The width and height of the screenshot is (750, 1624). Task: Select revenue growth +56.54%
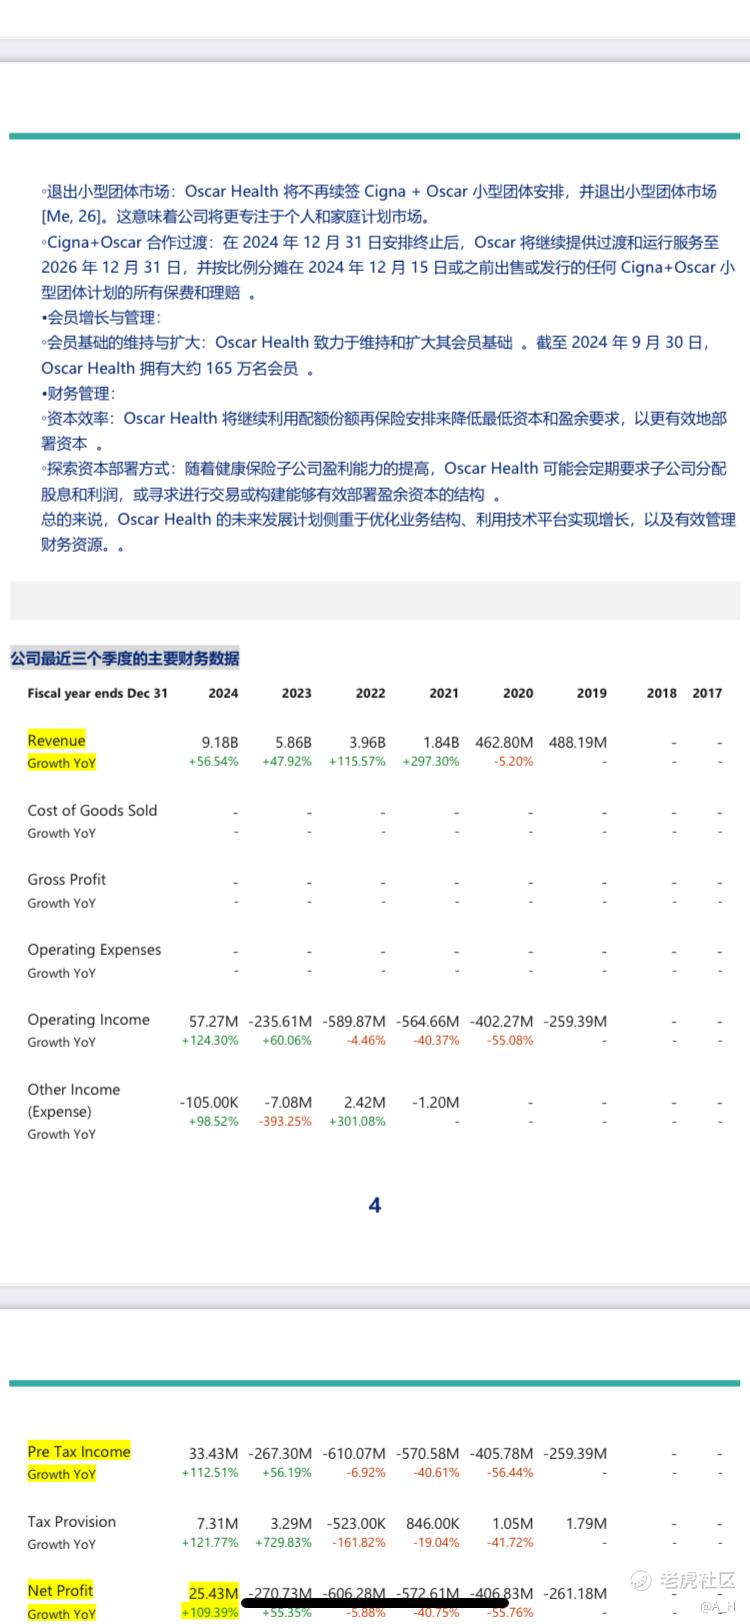213,762
